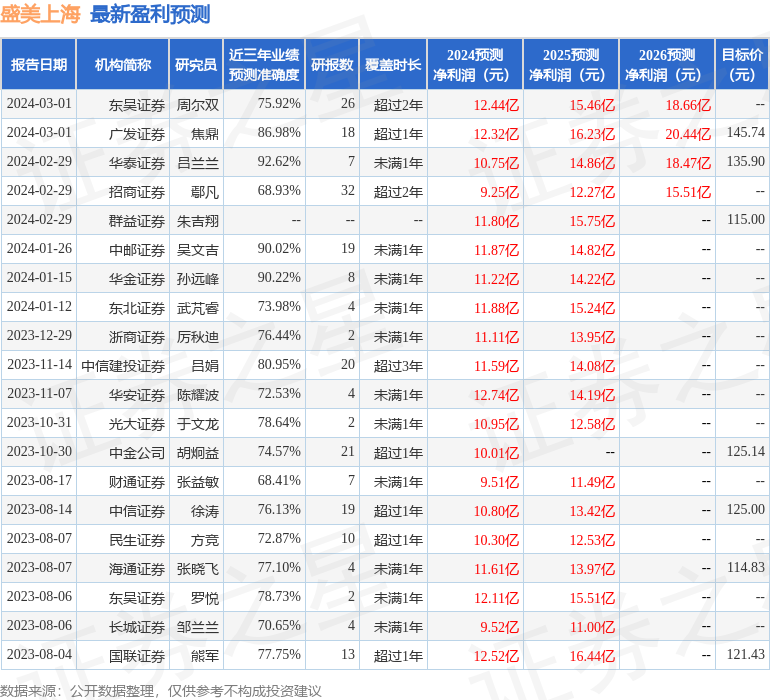Click the 研报数 column header

click(x=332, y=64)
